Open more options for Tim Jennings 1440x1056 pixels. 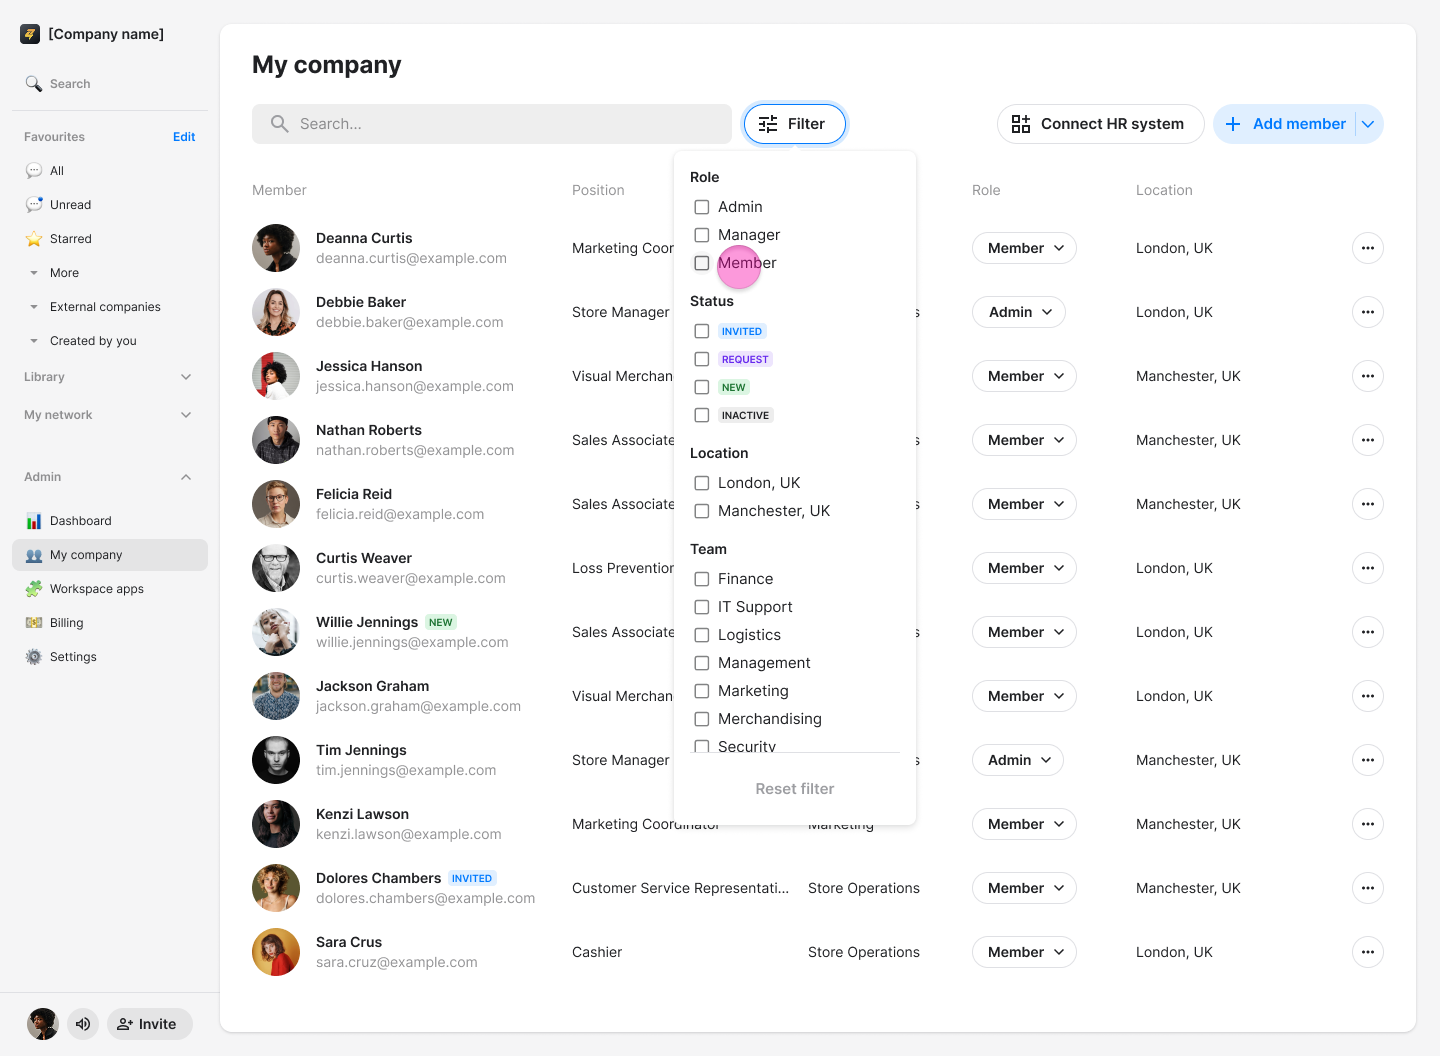point(1368,760)
